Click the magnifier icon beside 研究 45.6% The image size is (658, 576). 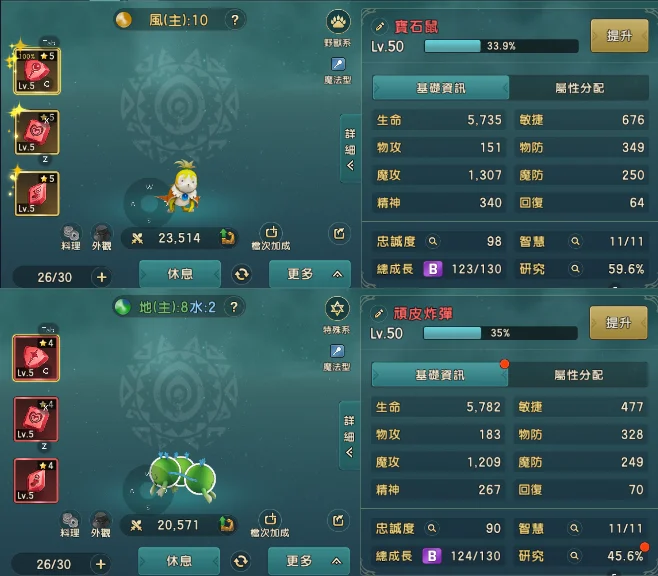pyautogui.click(x=574, y=556)
